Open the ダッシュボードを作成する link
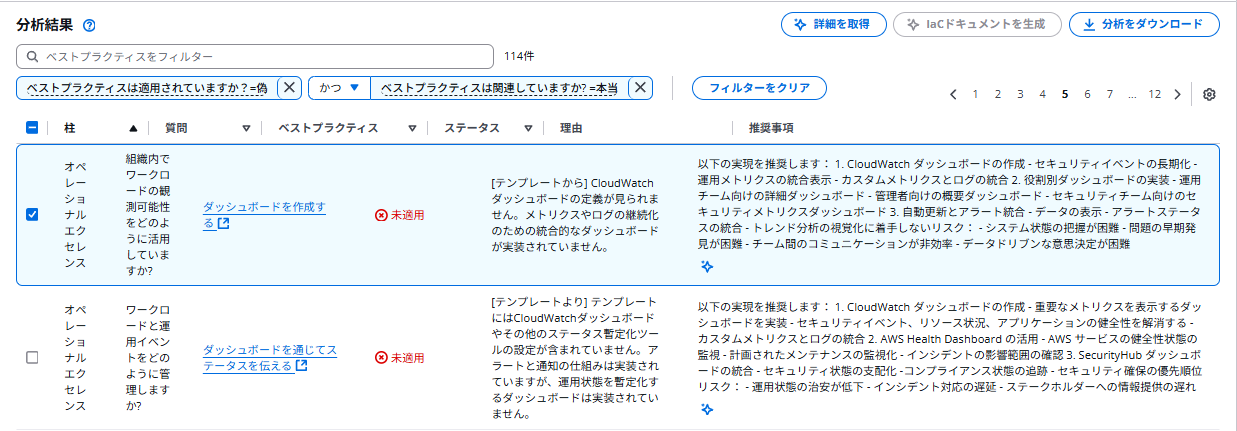 click(264, 215)
